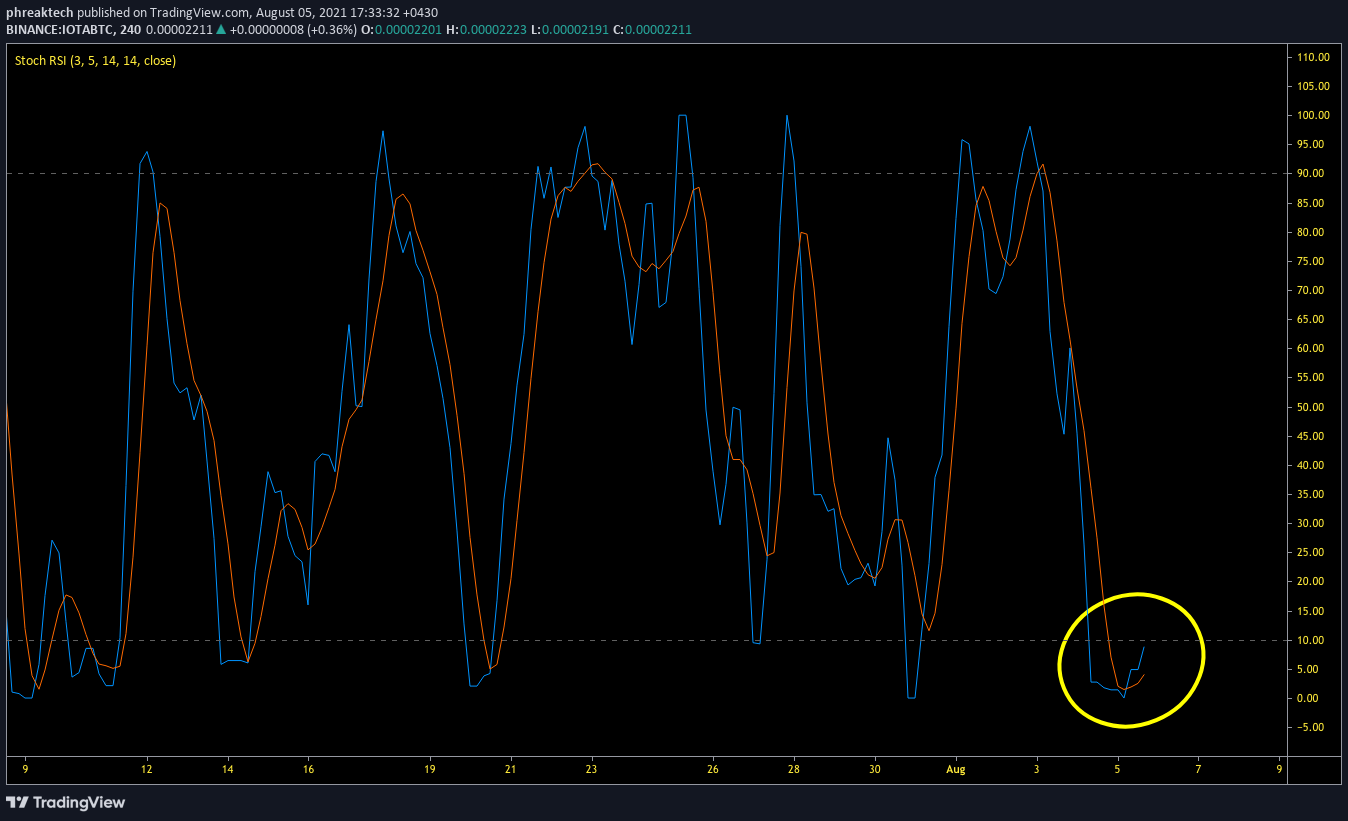The height and width of the screenshot is (821, 1348).
Task: Click the high value H:0.00002223
Action: click(x=487, y=30)
